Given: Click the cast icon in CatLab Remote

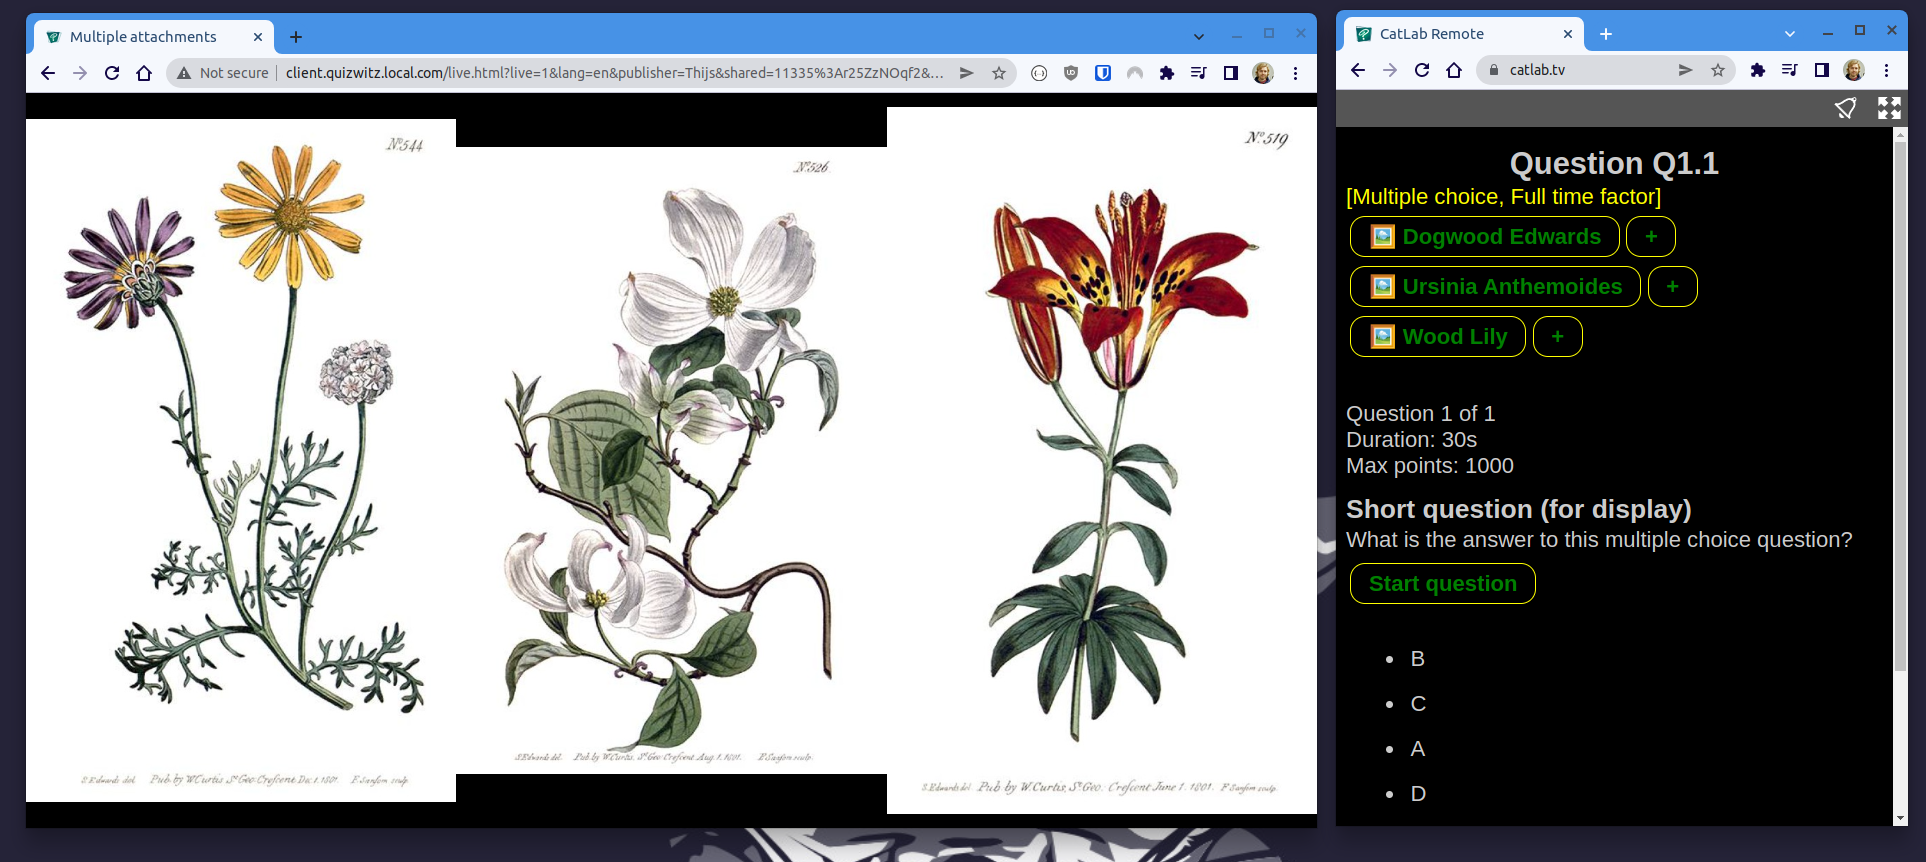Looking at the screenshot, I should coord(1845,108).
